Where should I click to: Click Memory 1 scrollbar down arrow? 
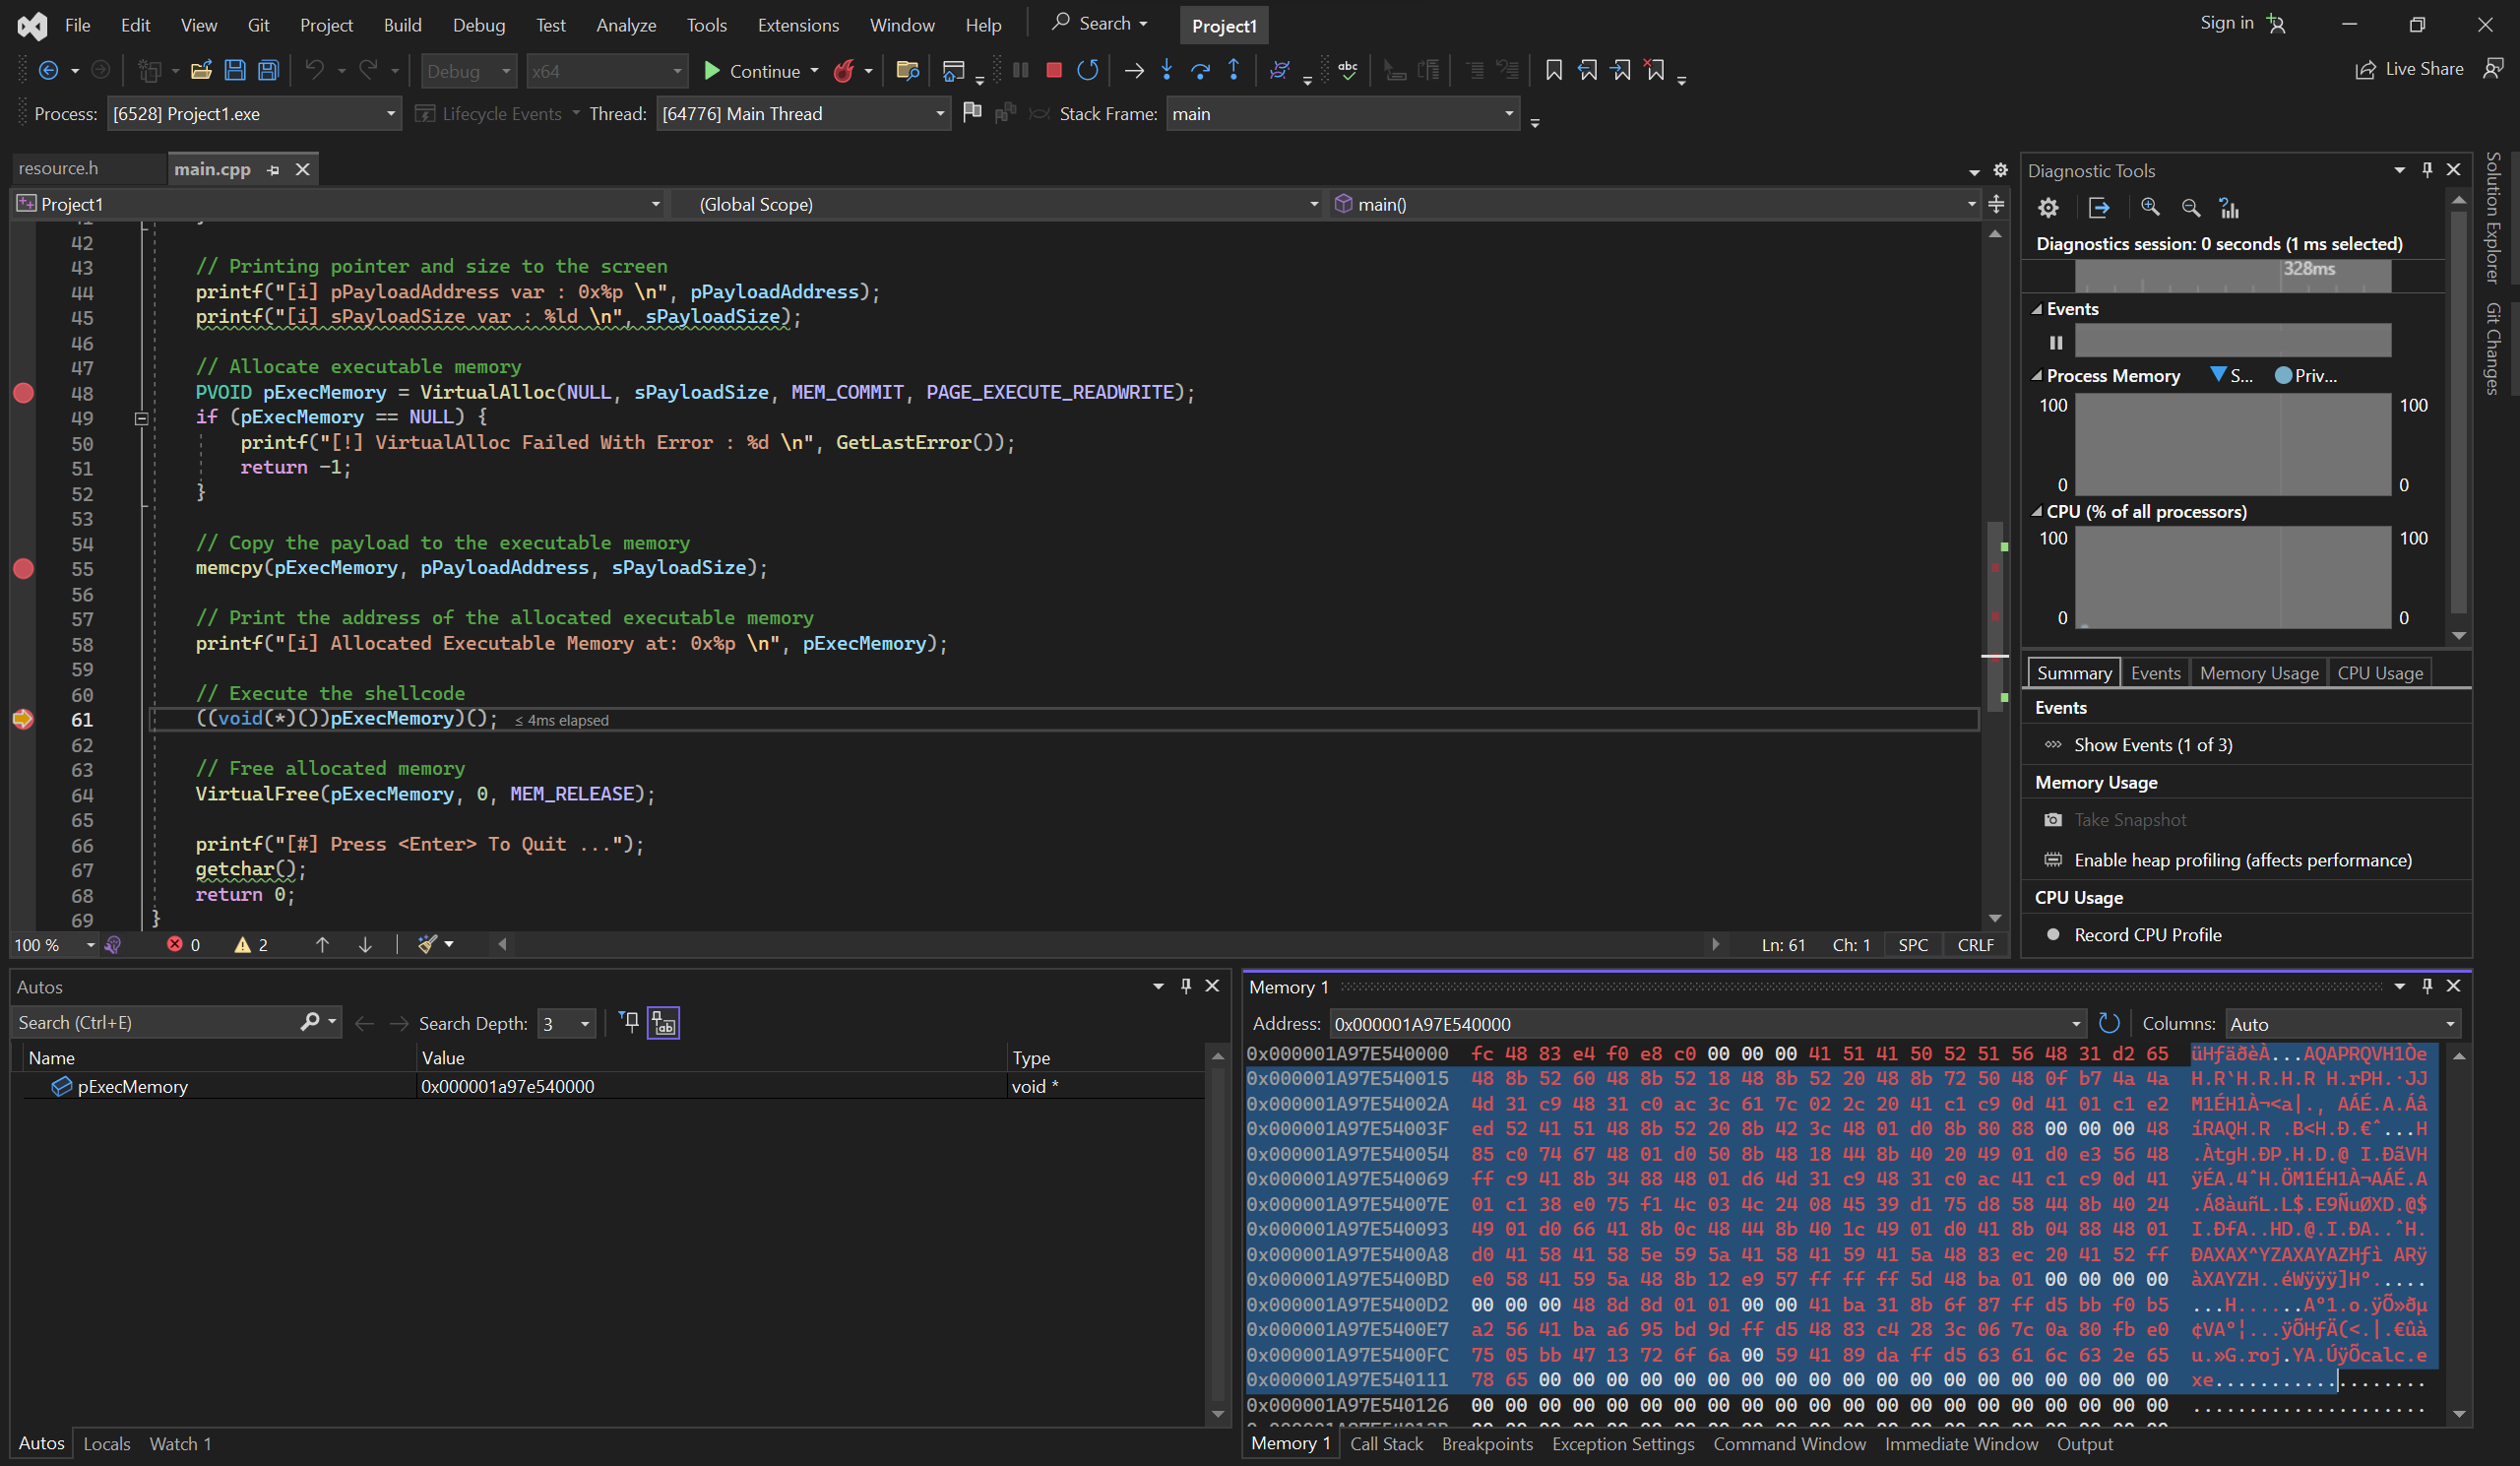point(2459,1414)
